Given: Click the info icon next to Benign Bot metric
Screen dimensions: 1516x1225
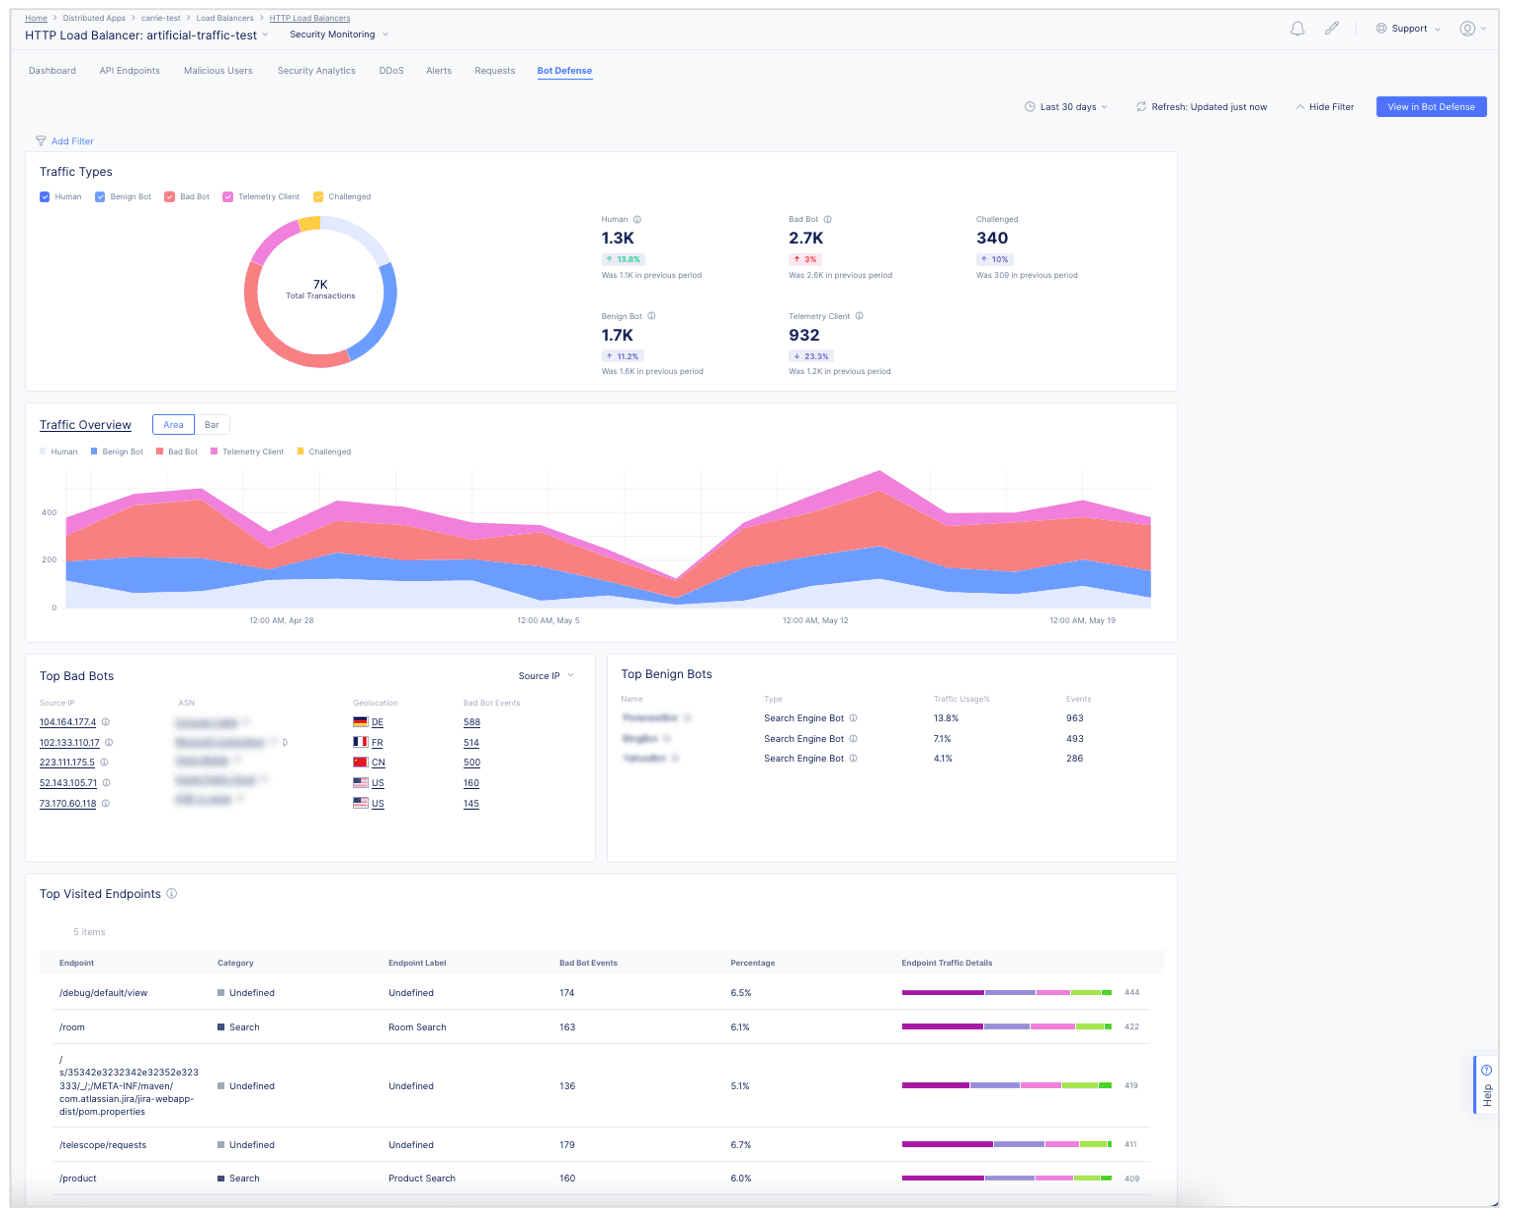Looking at the screenshot, I should tap(651, 316).
